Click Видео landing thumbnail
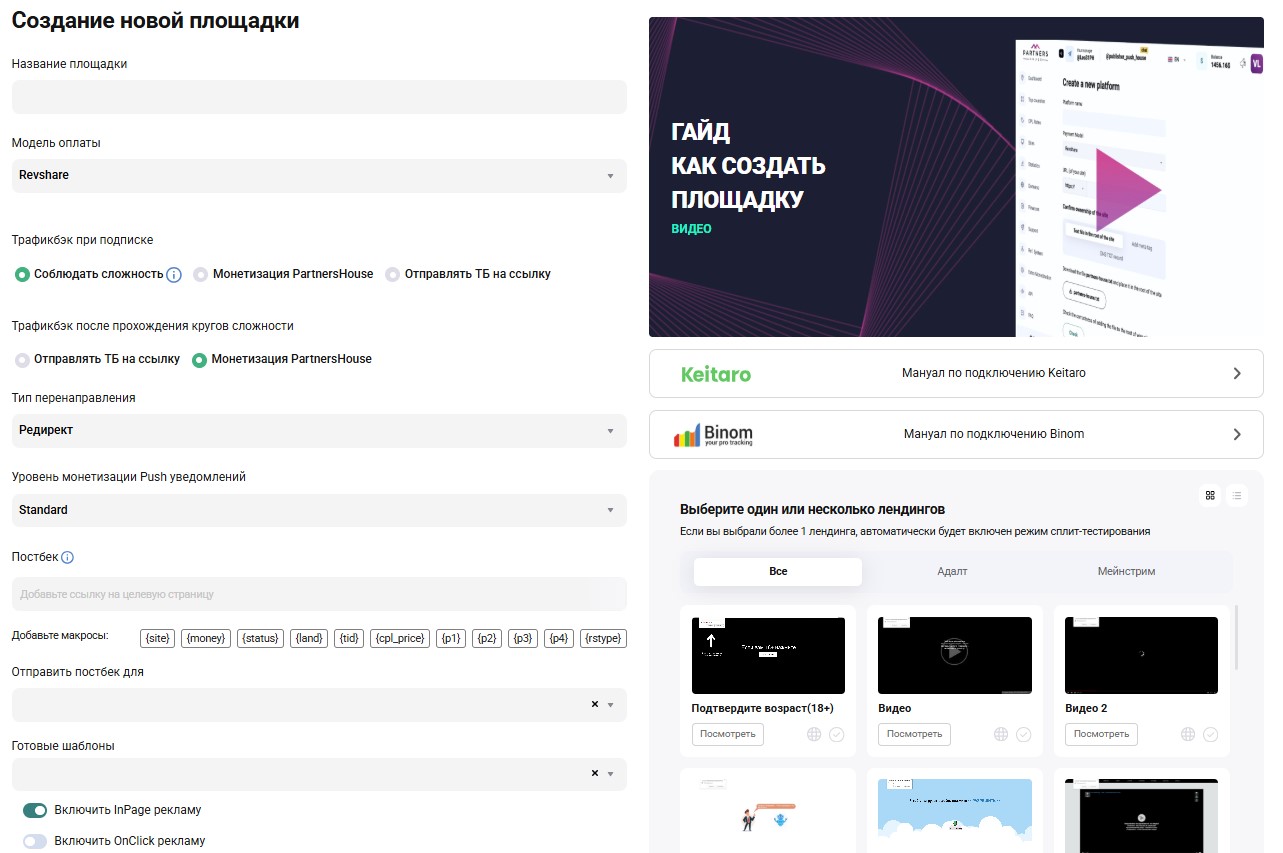 coord(955,655)
